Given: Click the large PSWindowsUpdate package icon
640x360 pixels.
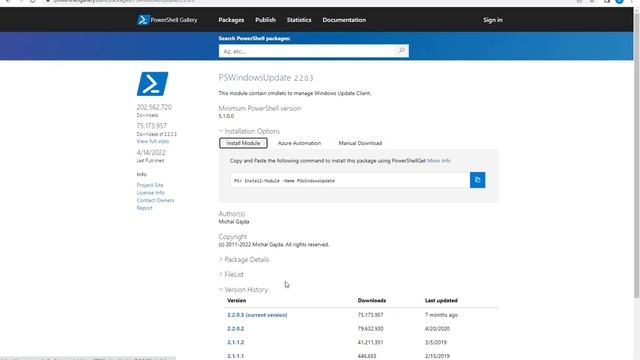Looking at the screenshot, I should 152,84.
